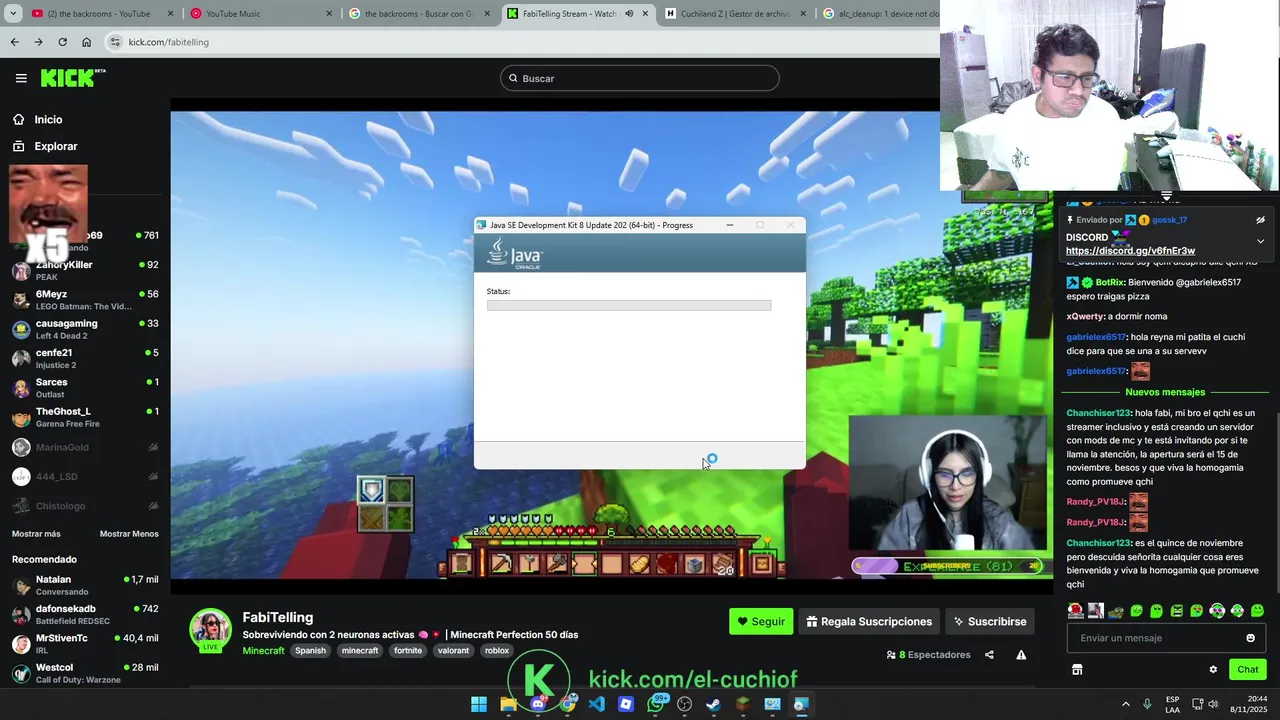
Task: Open WhatsApp from the taskbar
Action: pyautogui.click(x=656, y=704)
